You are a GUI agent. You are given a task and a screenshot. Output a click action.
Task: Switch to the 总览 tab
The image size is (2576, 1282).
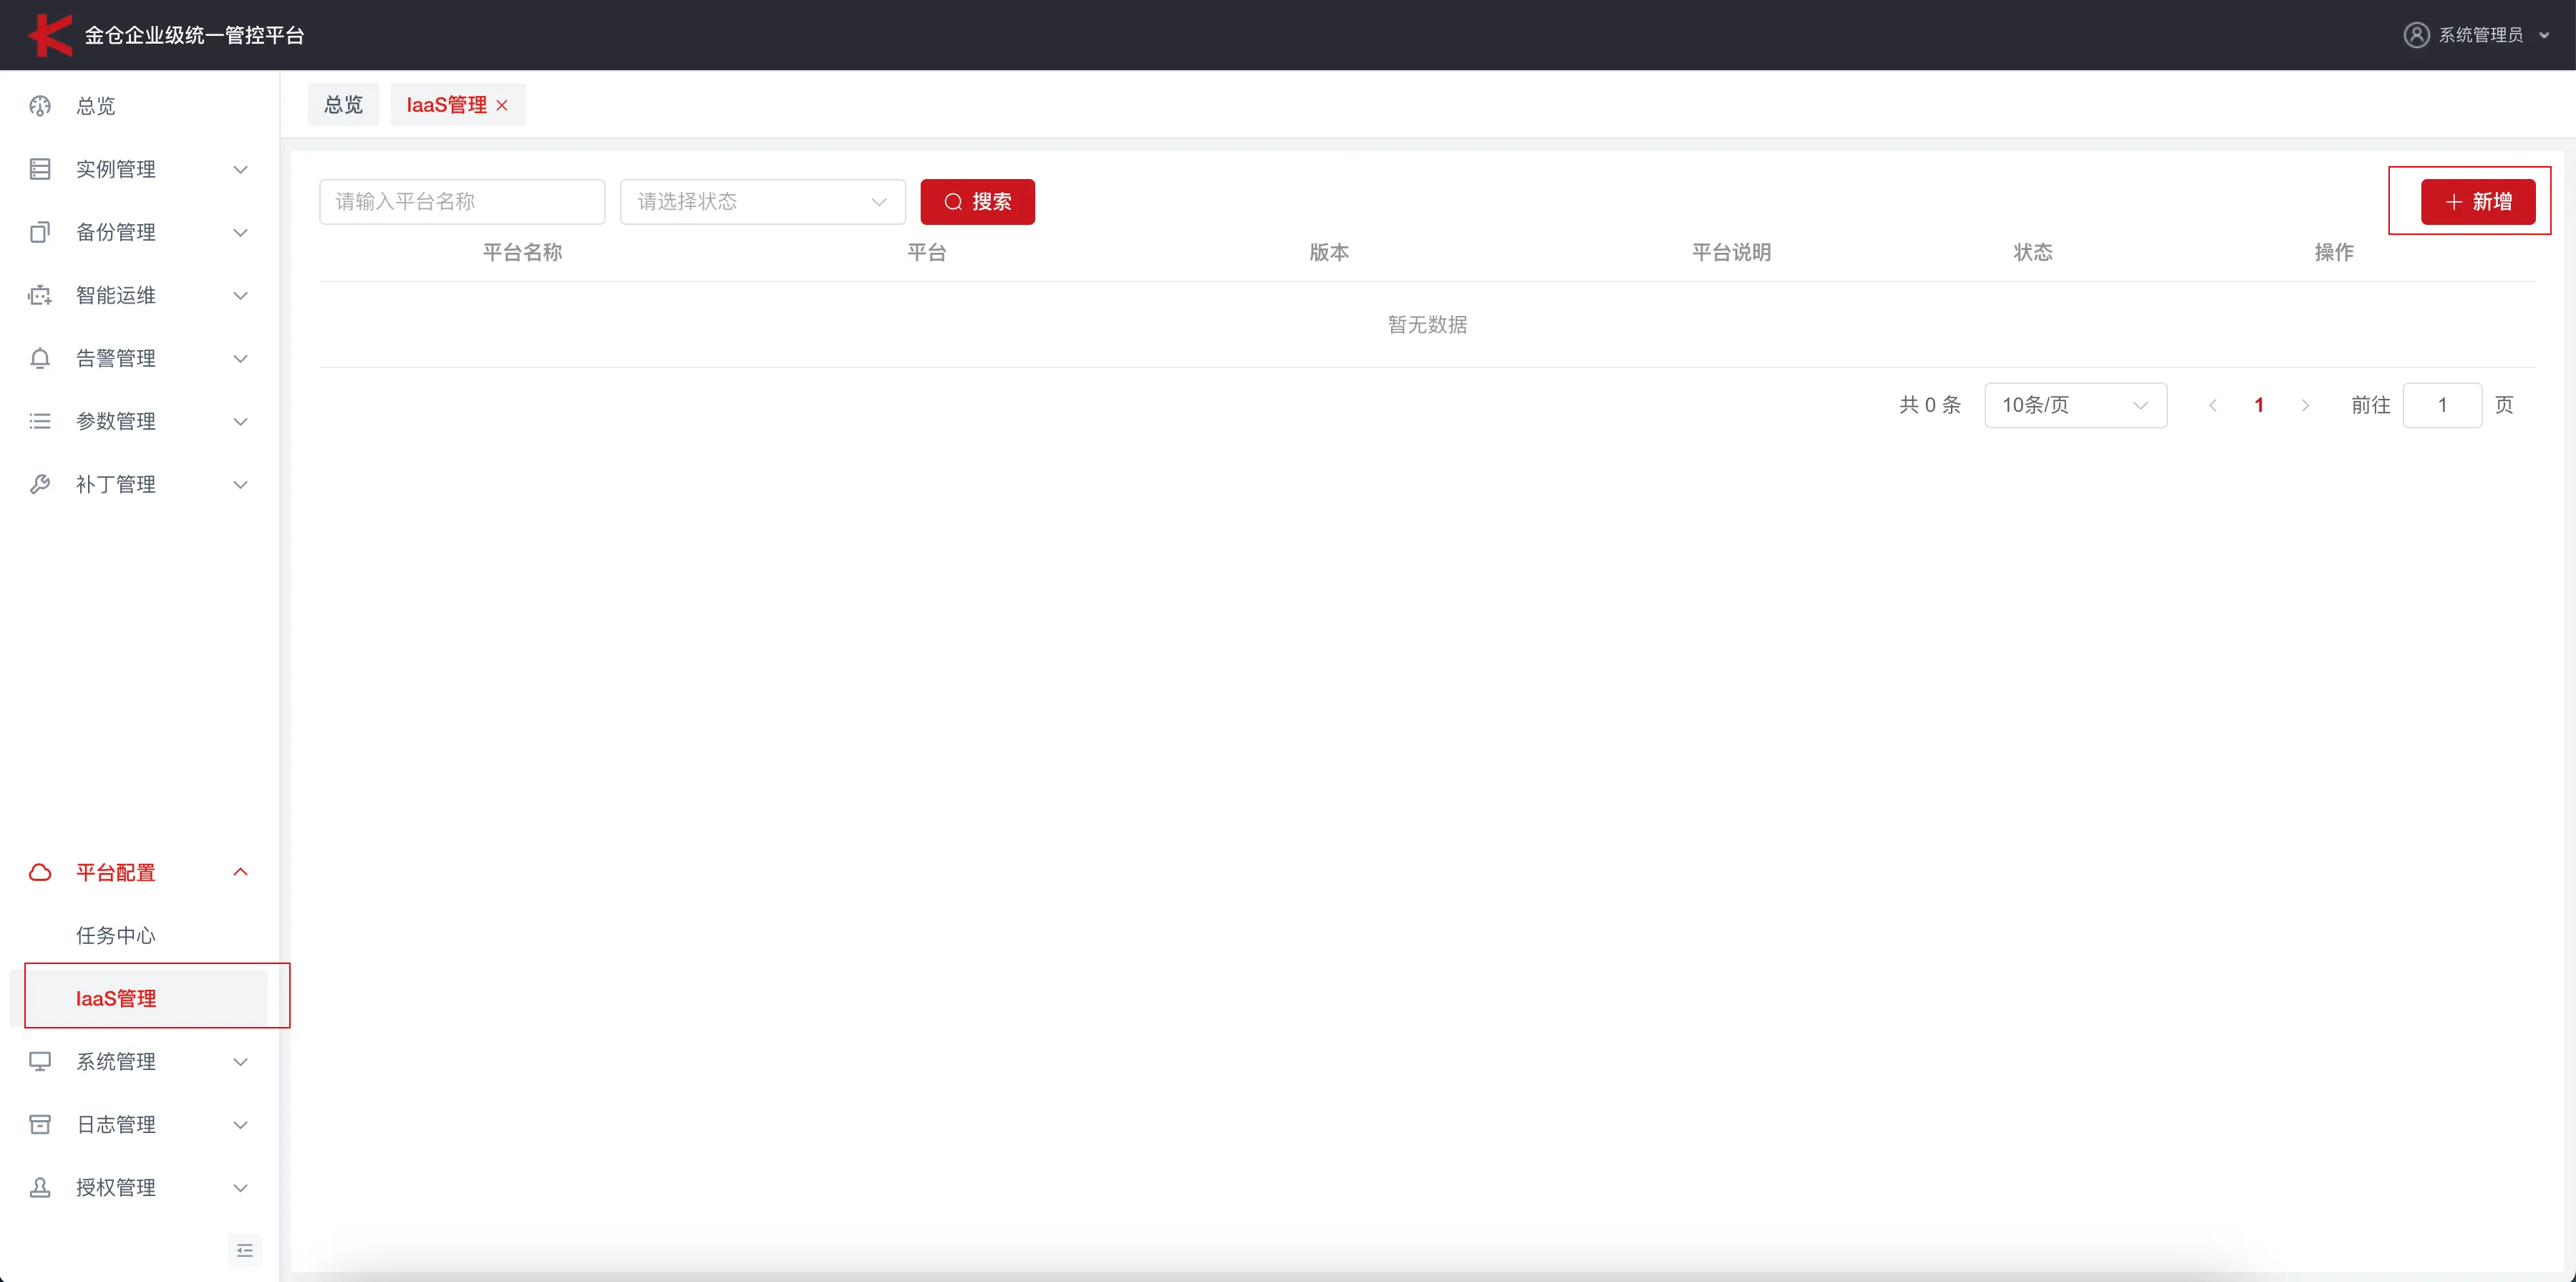343,104
